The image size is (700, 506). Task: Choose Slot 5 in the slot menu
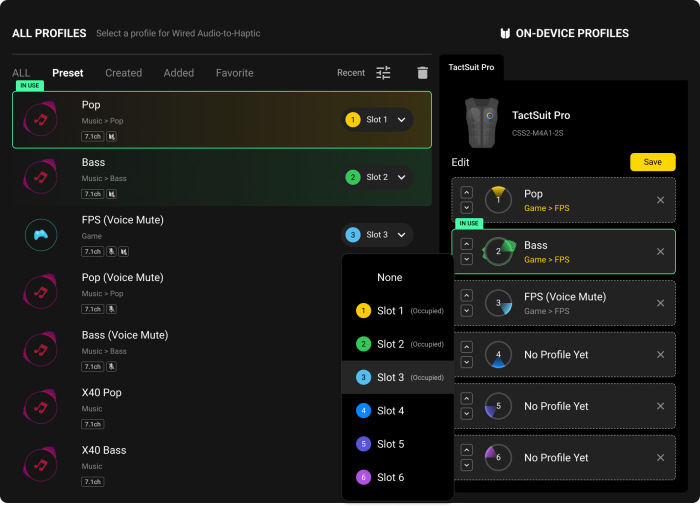pos(397,444)
